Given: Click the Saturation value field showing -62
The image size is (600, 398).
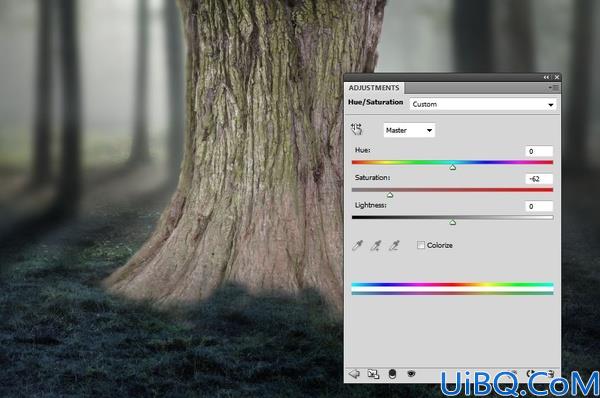Looking at the screenshot, I should click(539, 179).
